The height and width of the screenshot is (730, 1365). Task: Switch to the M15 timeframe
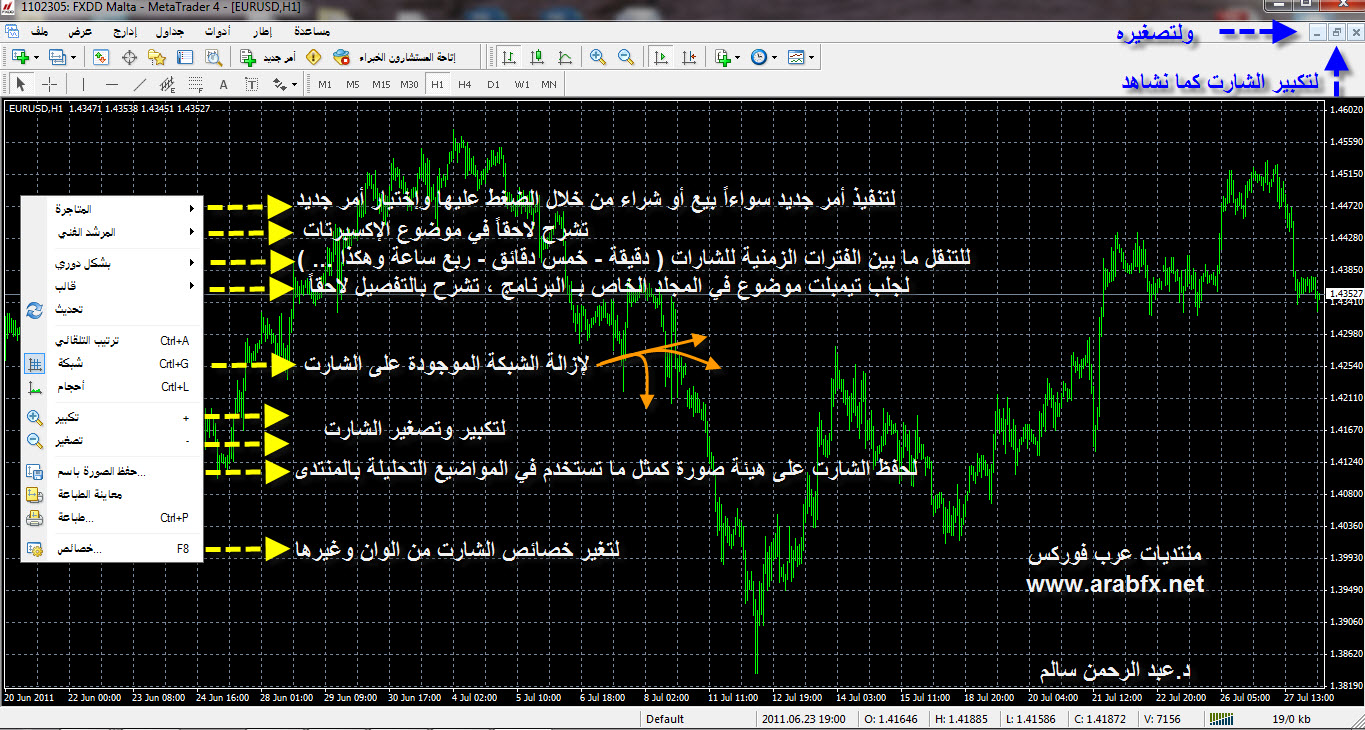(381, 84)
